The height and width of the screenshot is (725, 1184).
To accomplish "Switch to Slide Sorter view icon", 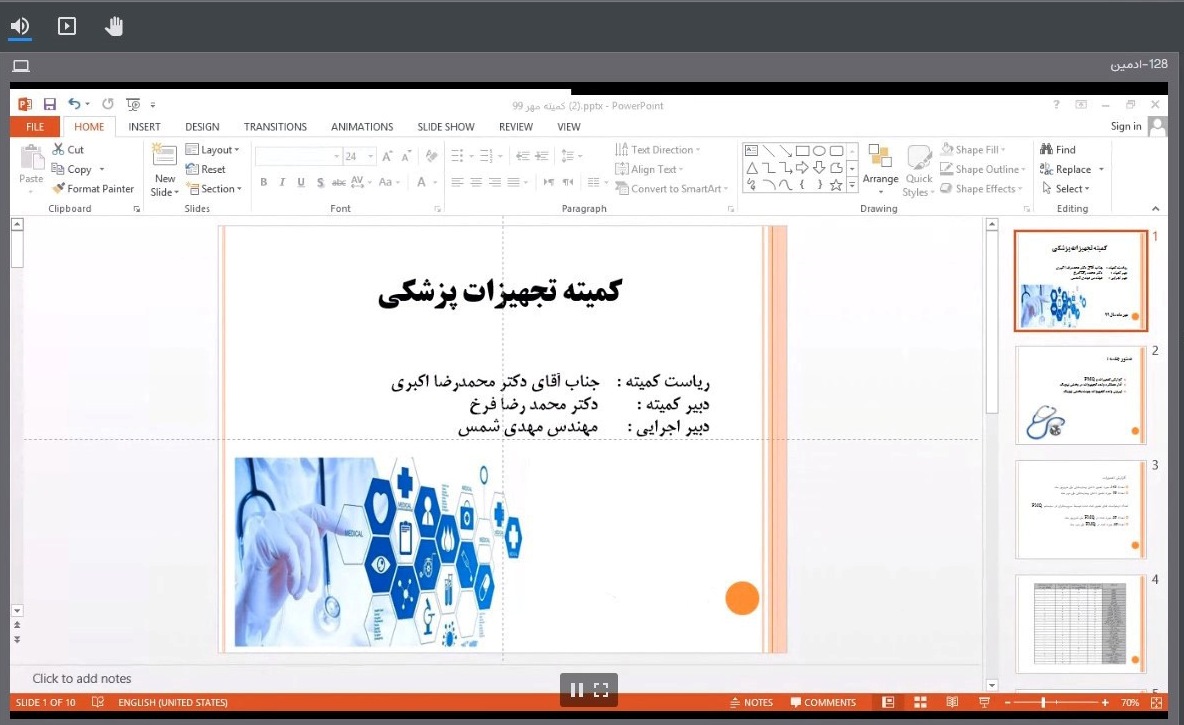I will click(920, 702).
